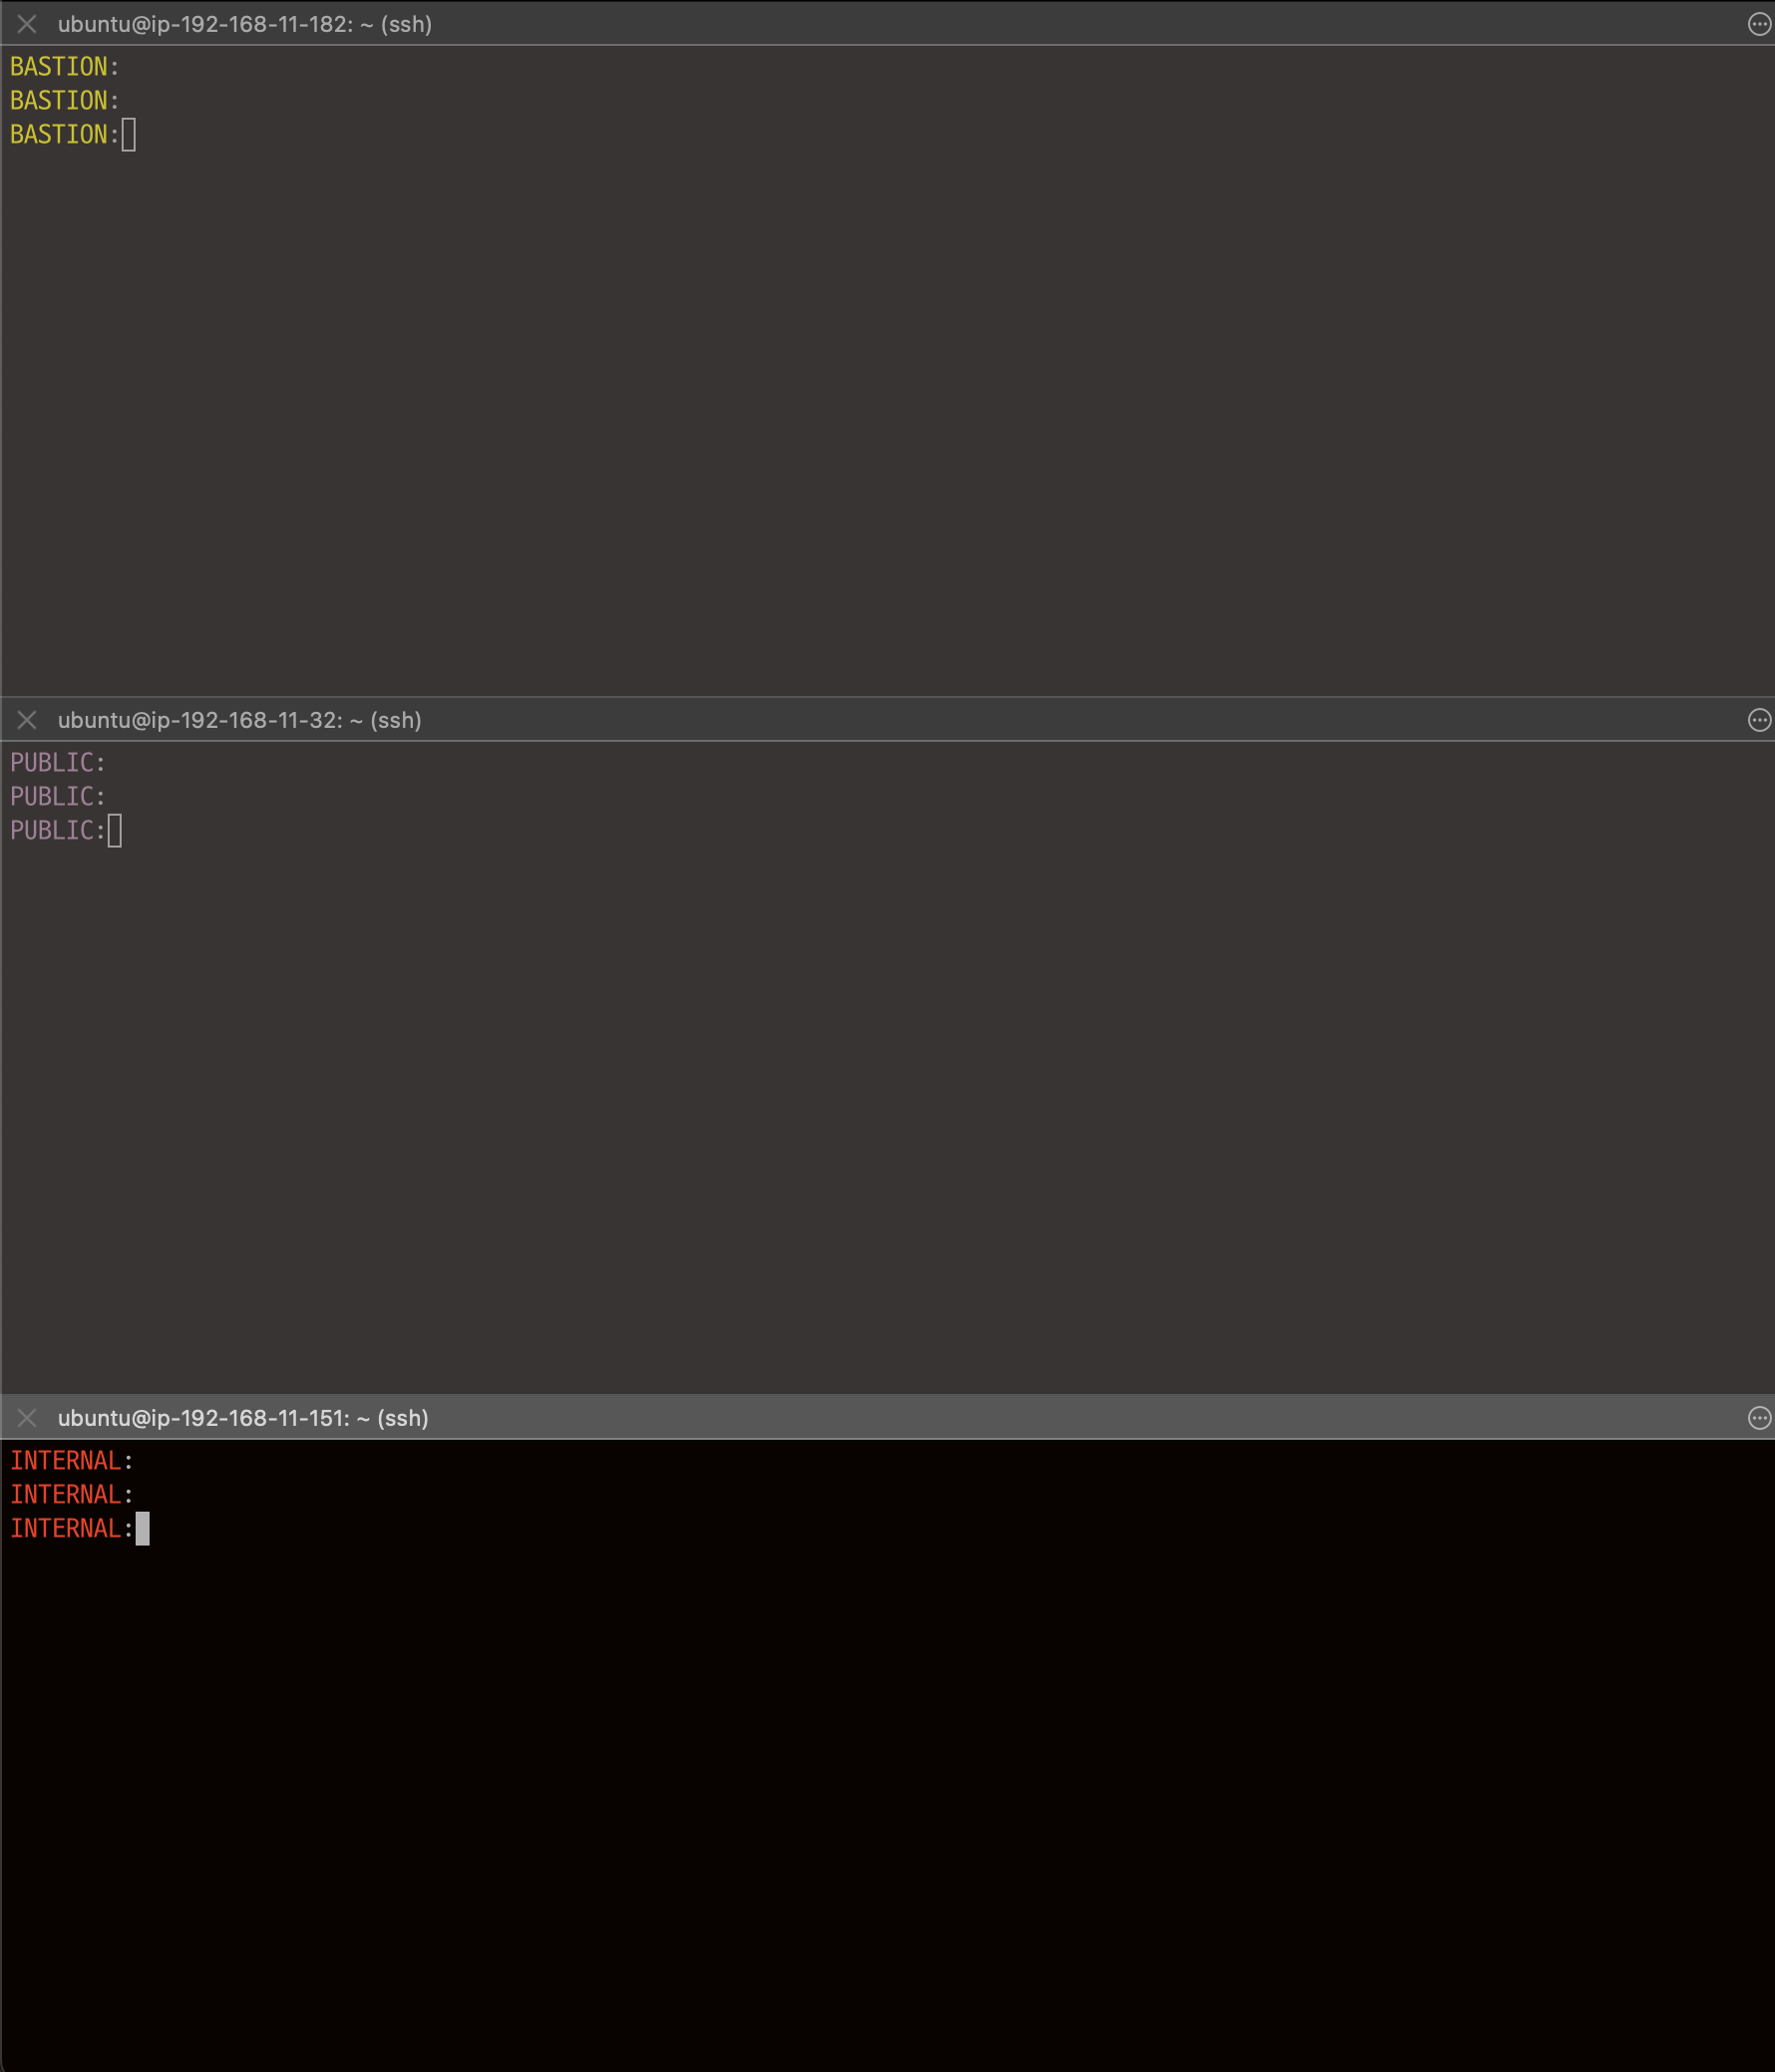This screenshot has width=1775, height=2072.
Task: Click the cursor at the last INTERNAL prompt
Action: coord(143,1528)
